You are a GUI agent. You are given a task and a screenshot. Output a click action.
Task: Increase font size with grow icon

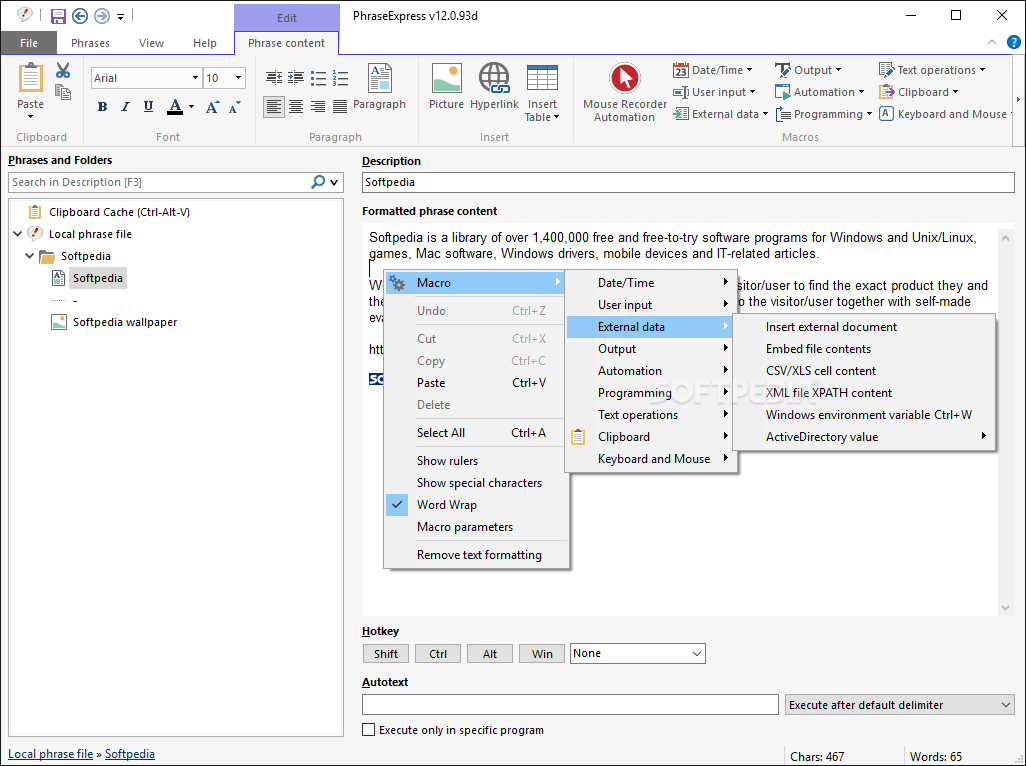(x=212, y=107)
